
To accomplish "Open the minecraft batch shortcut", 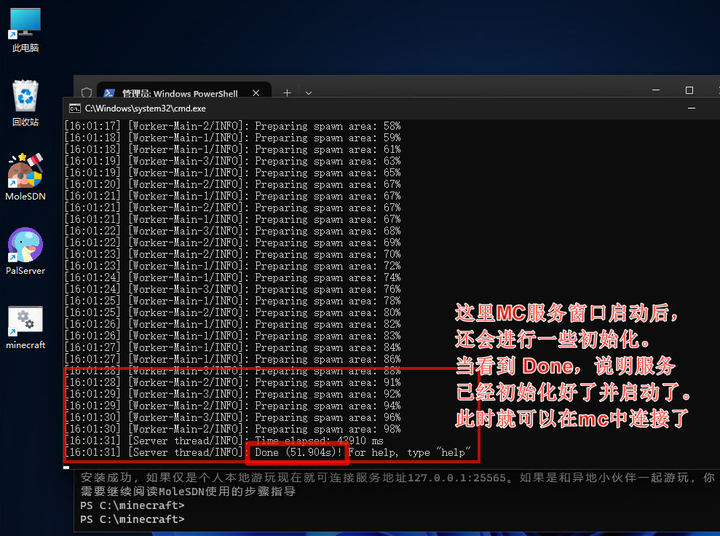I will click(25, 327).
